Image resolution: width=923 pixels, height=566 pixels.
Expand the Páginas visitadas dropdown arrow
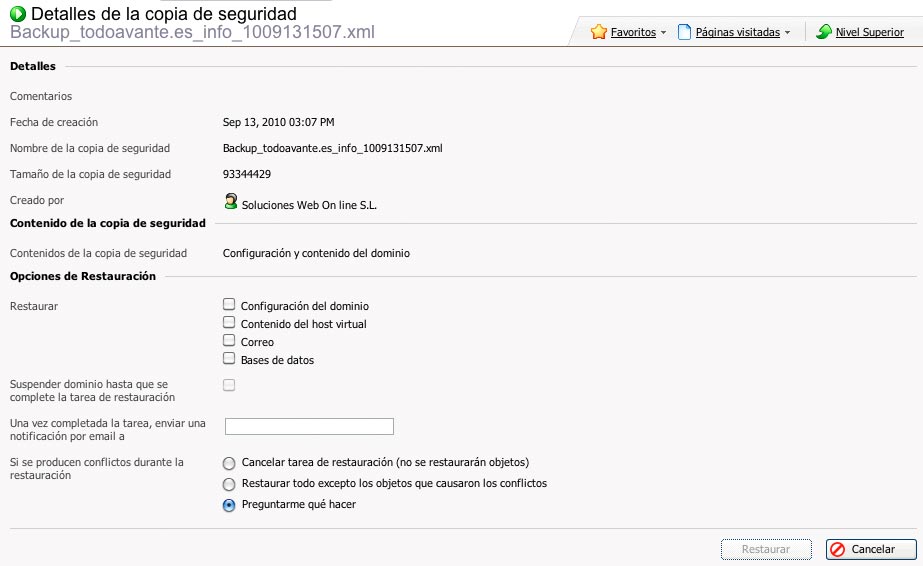pyautogui.click(x=788, y=33)
